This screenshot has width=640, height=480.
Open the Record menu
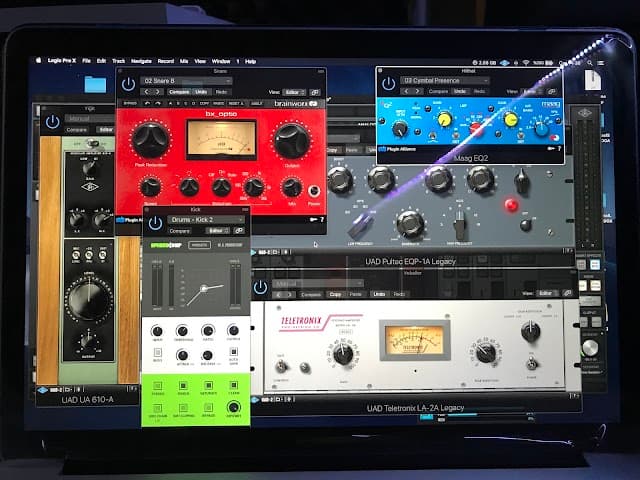coord(166,61)
